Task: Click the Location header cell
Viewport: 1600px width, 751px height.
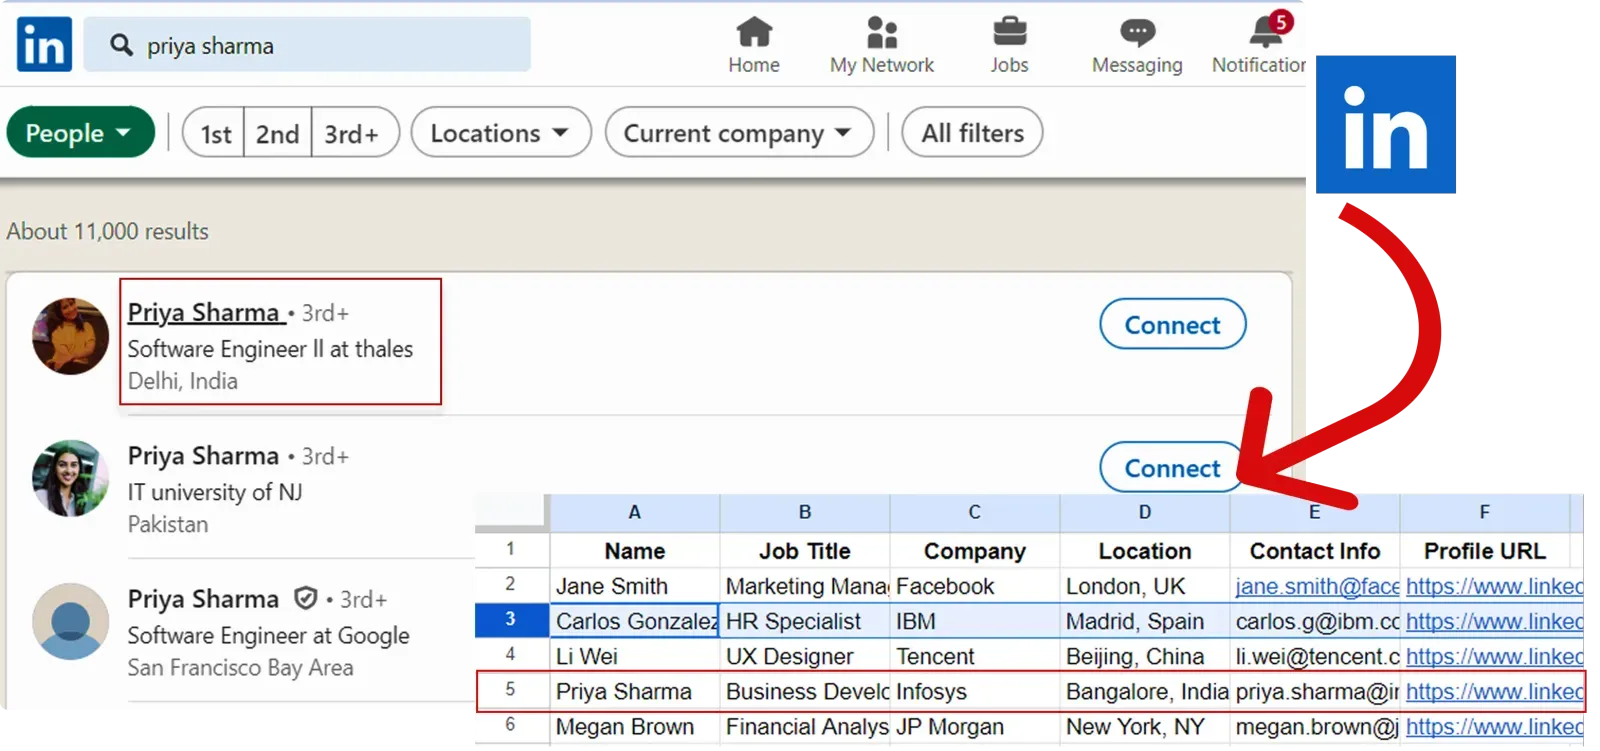Action: point(1145,550)
